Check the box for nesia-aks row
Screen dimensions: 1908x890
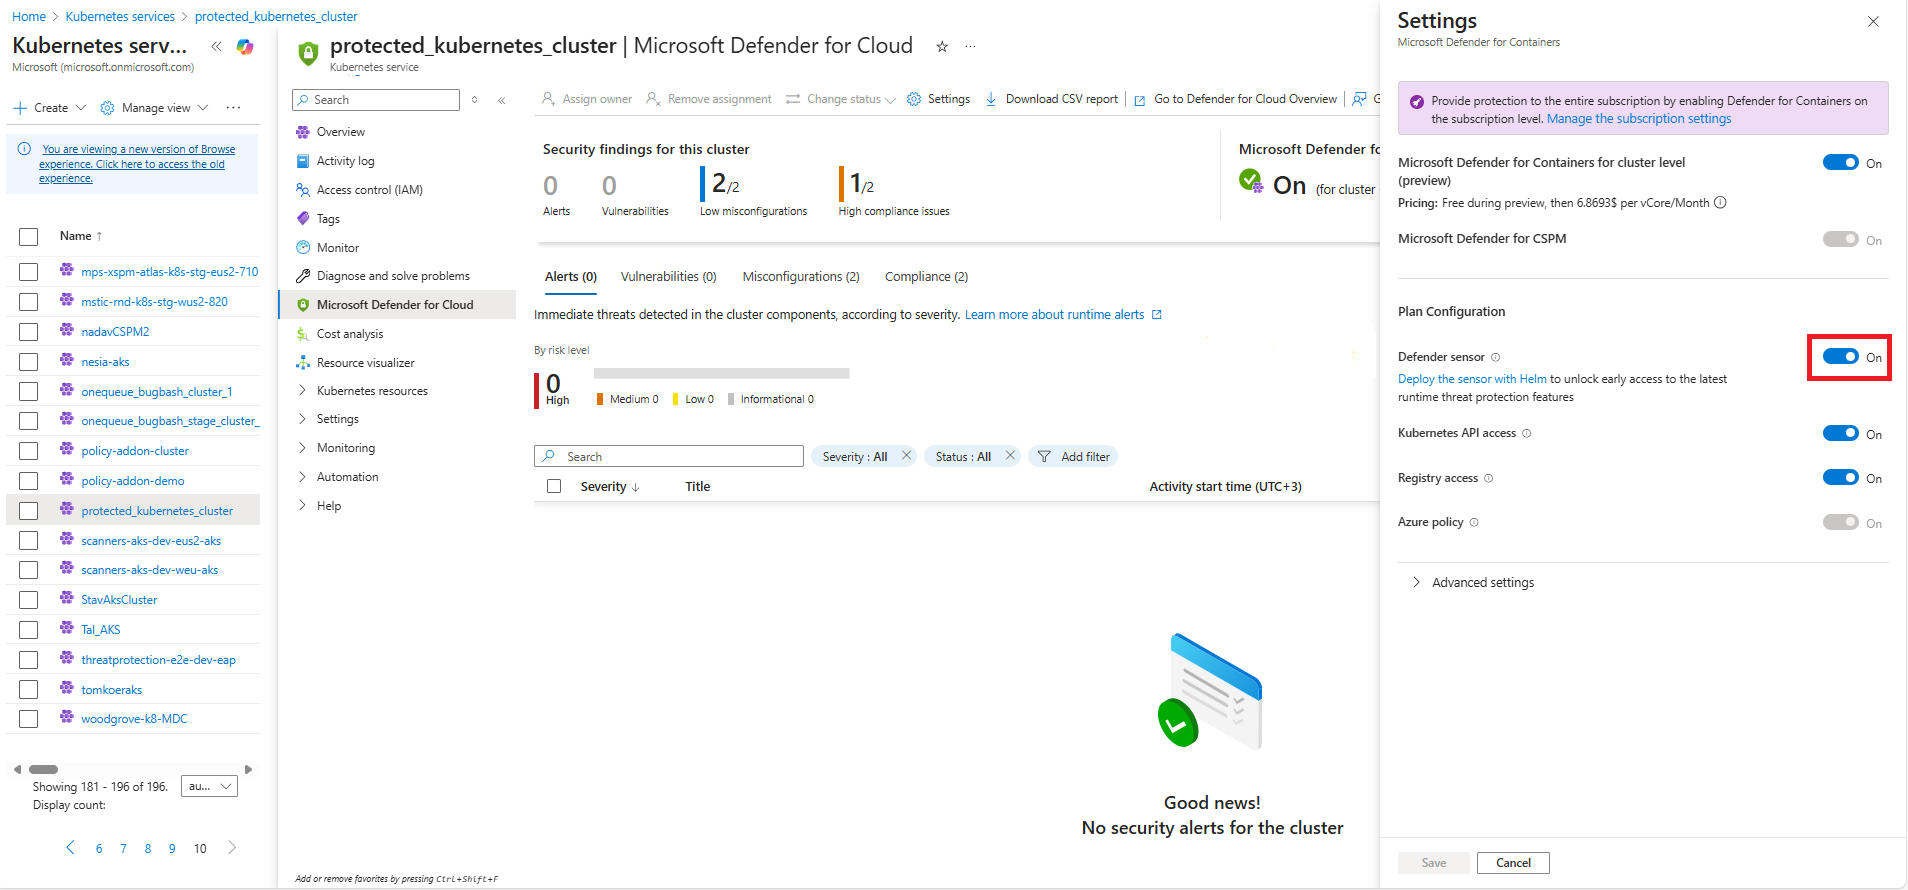tap(28, 362)
